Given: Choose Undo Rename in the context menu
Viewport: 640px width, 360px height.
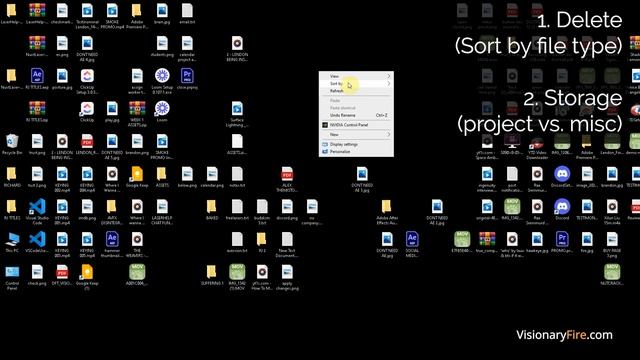Looking at the screenshot, I should [x=356, y=115].
